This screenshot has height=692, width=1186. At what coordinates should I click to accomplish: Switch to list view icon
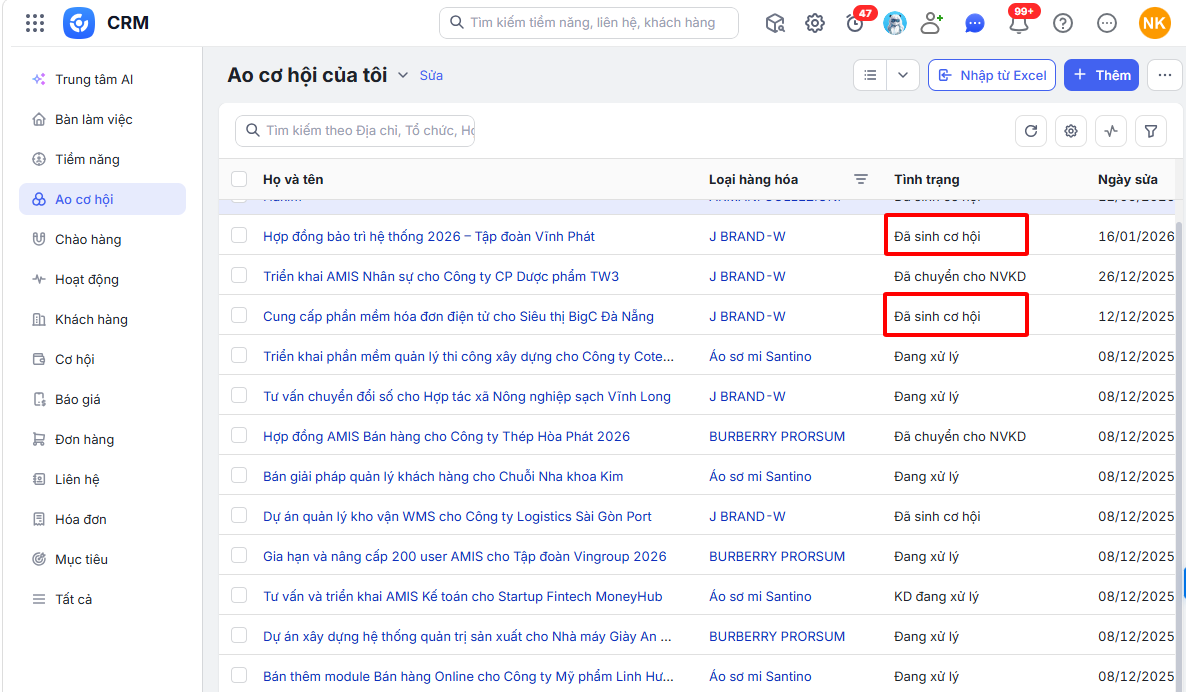(871, 75)
